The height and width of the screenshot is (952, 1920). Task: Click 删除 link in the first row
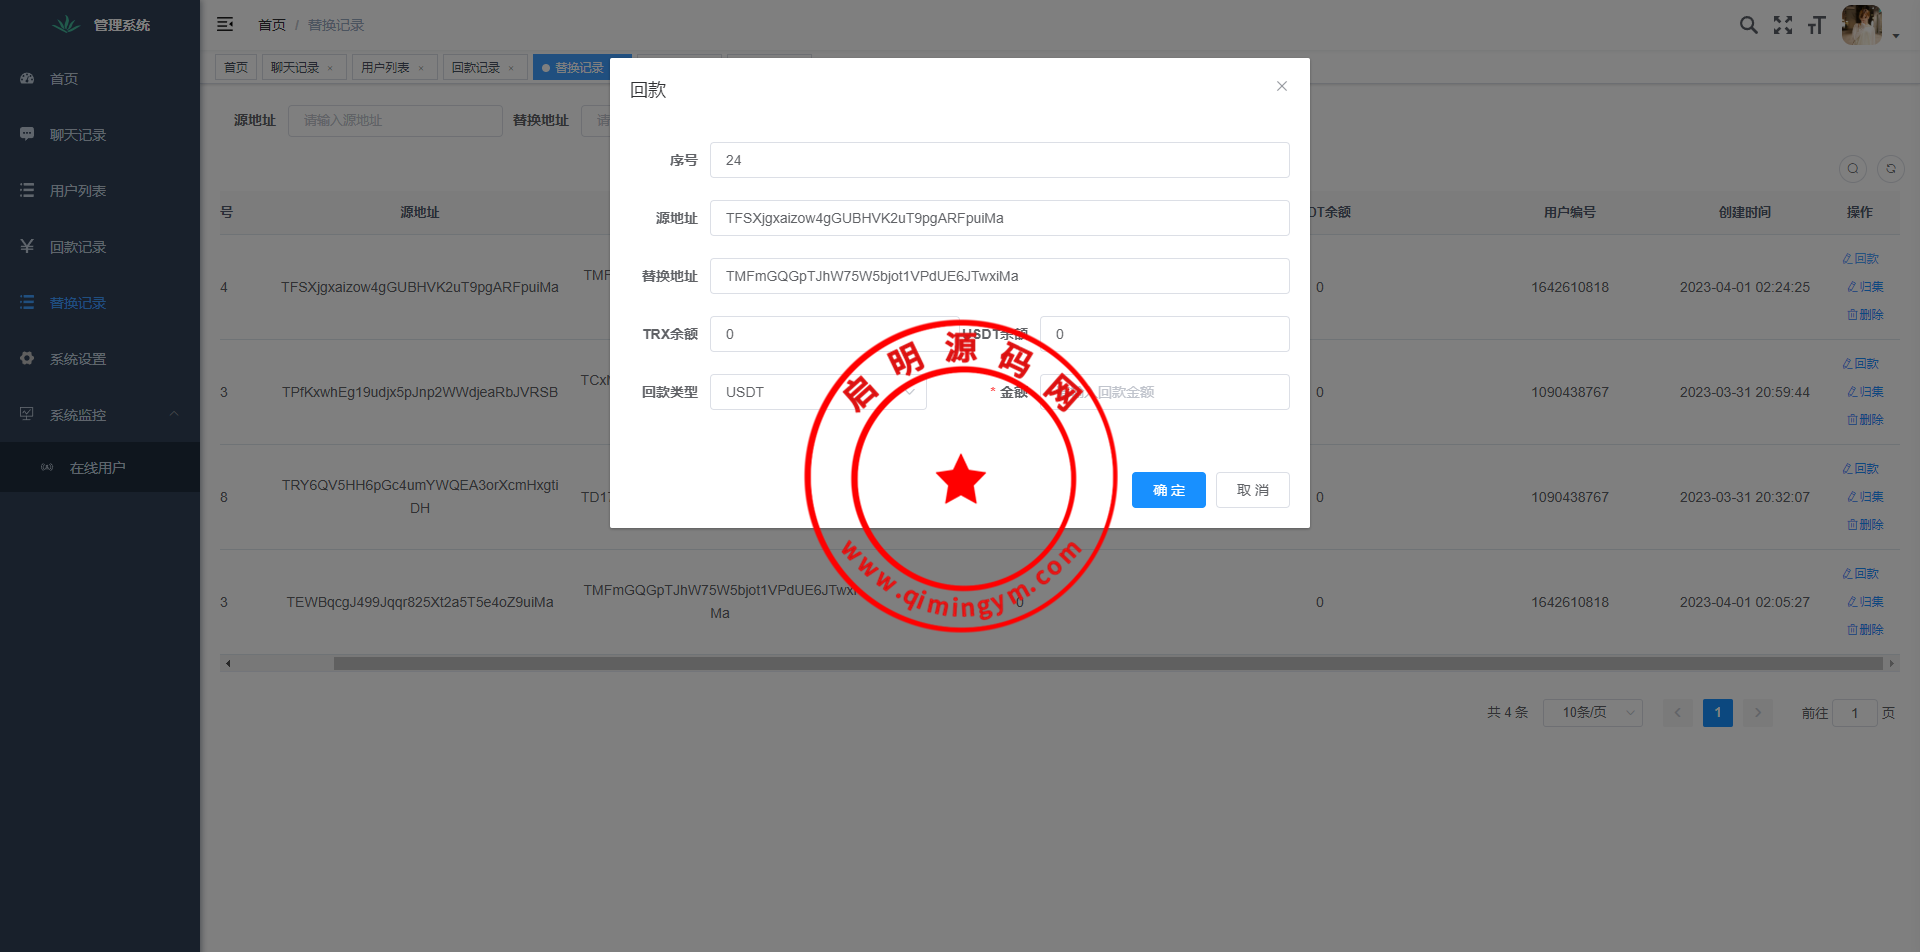point(1865,315)
